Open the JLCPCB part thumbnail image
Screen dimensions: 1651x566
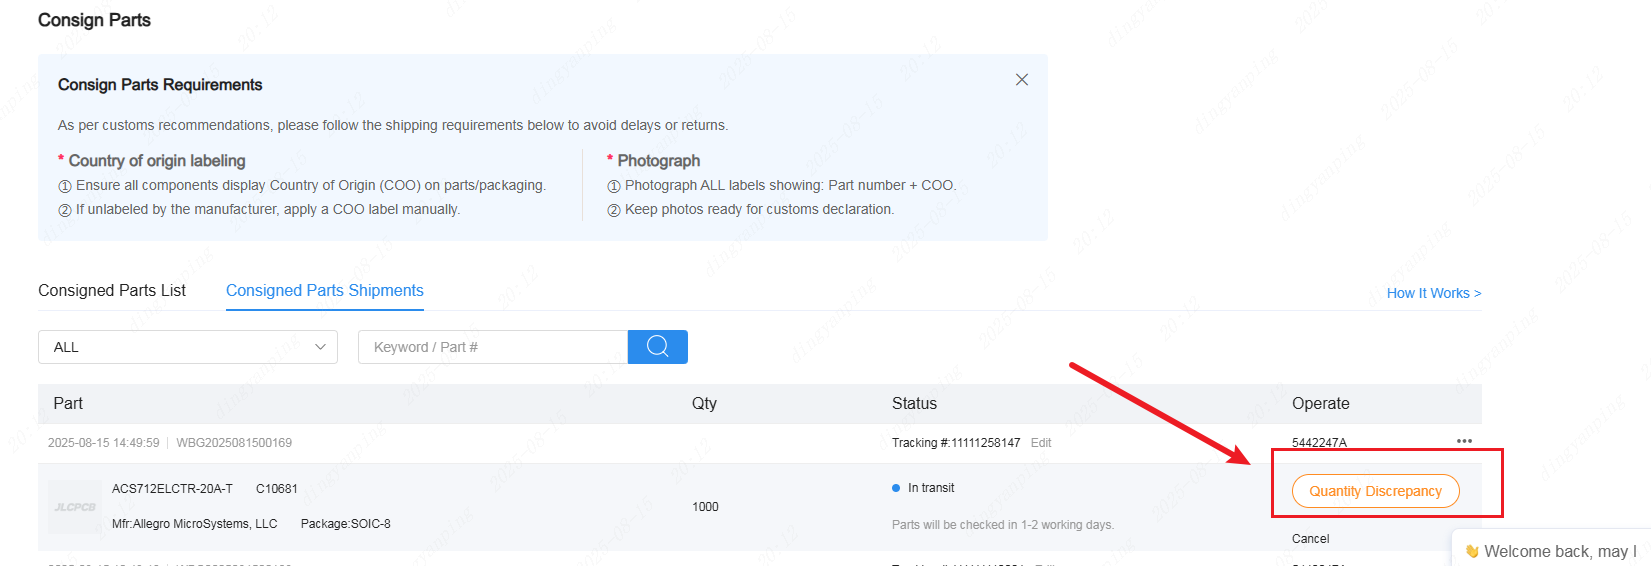click(x=75, y=507)
